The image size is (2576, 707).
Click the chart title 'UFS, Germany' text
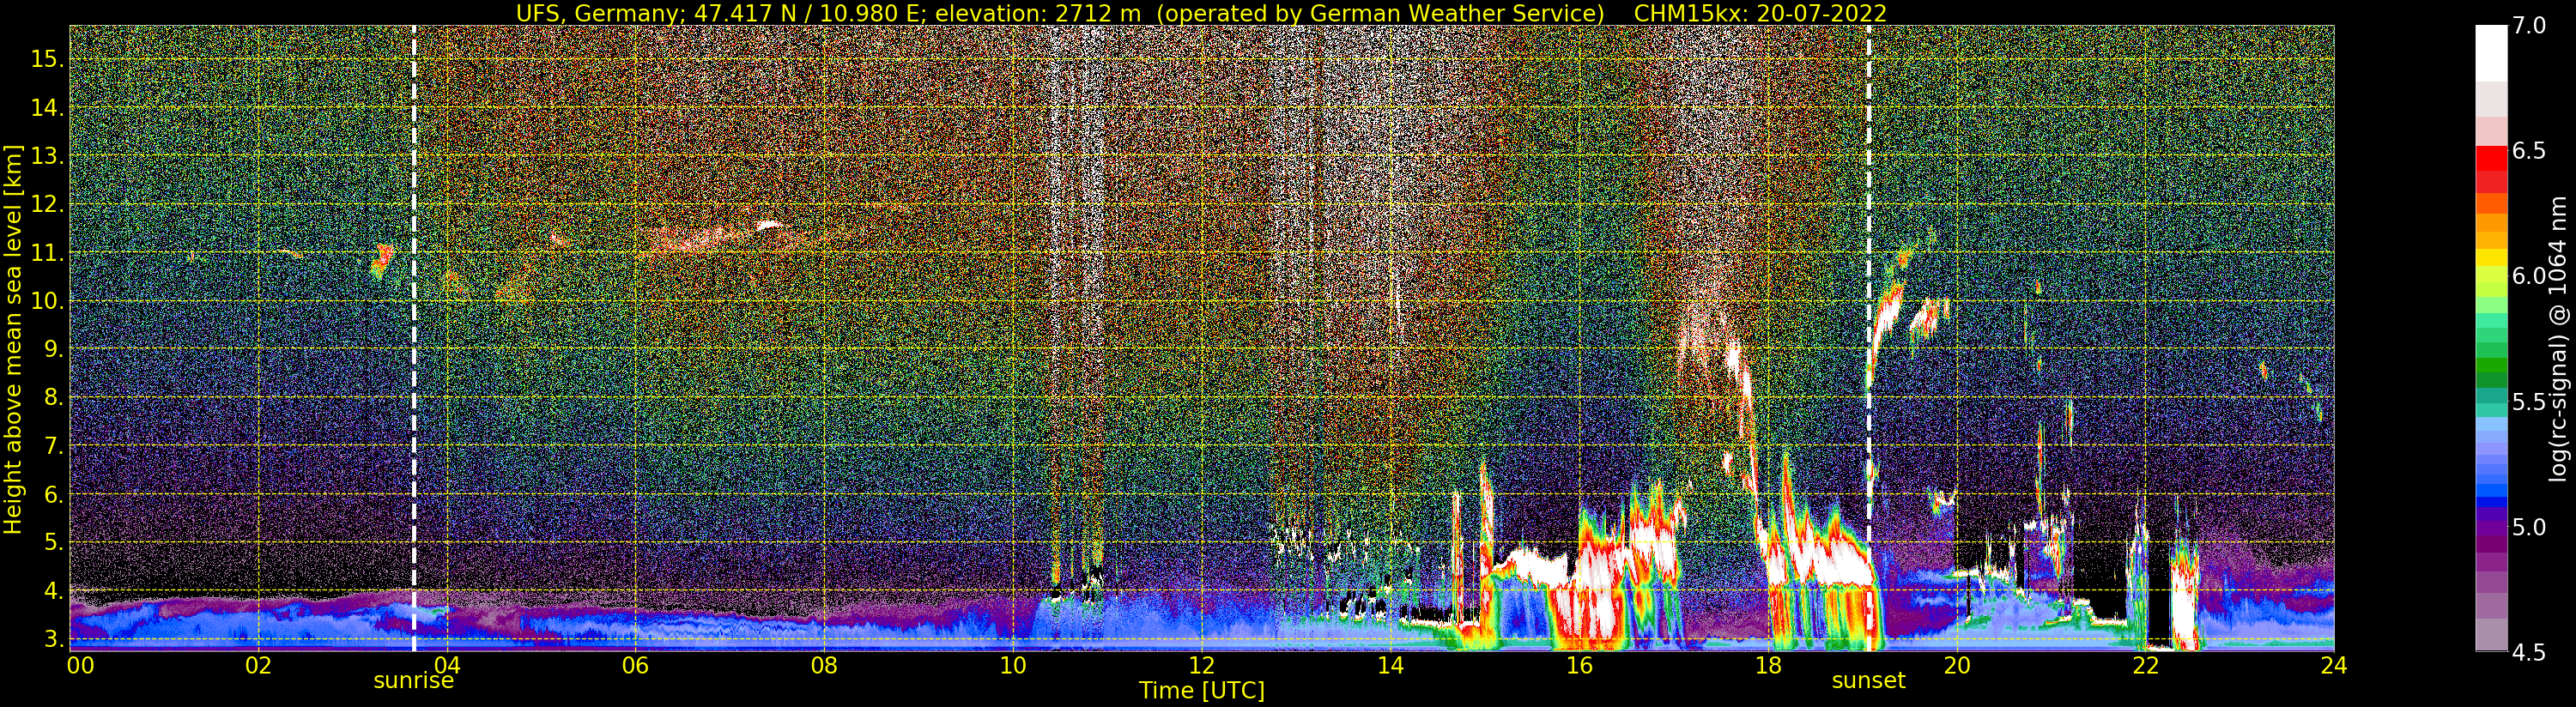pyautogui.click(x=598, y=13)
